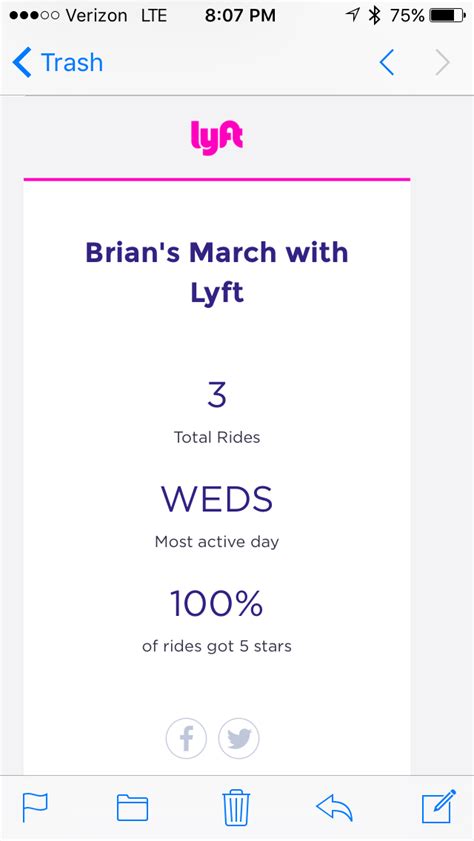Tap the 8:07 PM clock in status bar
The image size is (474, 841).
coord(240,16)
